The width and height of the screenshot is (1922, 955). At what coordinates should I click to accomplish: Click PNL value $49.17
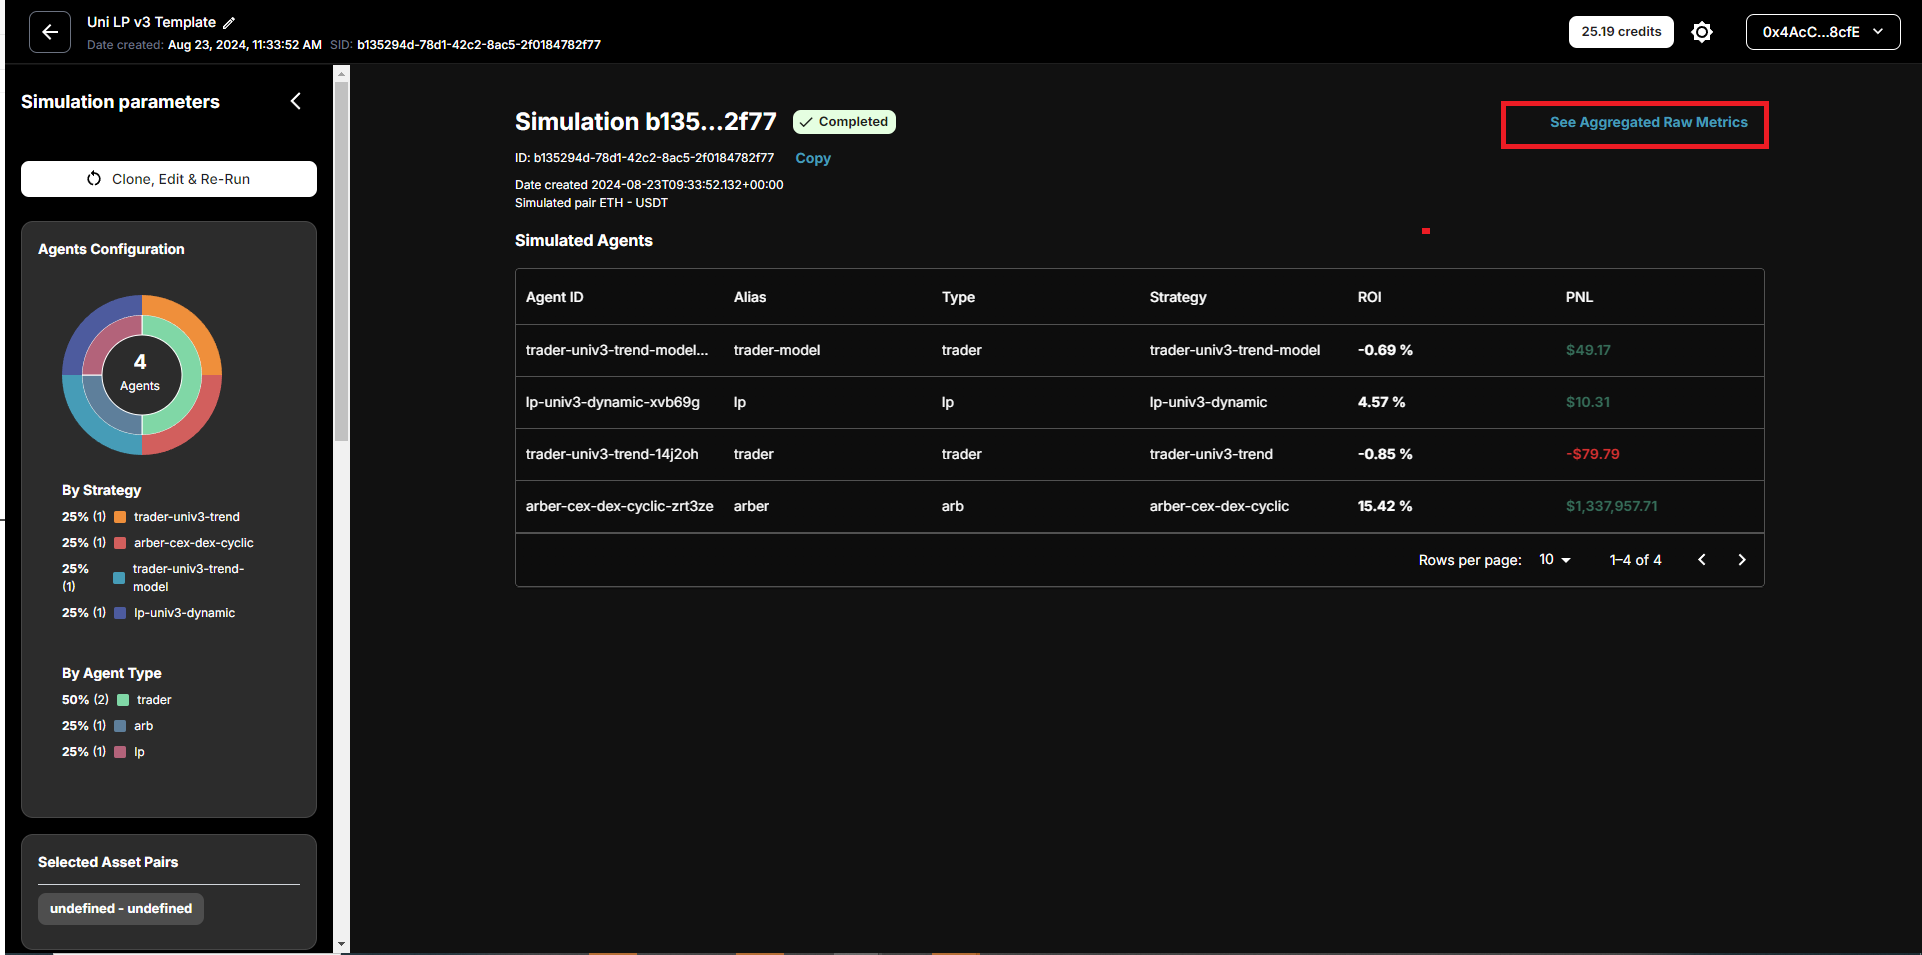coord(1588,350)
